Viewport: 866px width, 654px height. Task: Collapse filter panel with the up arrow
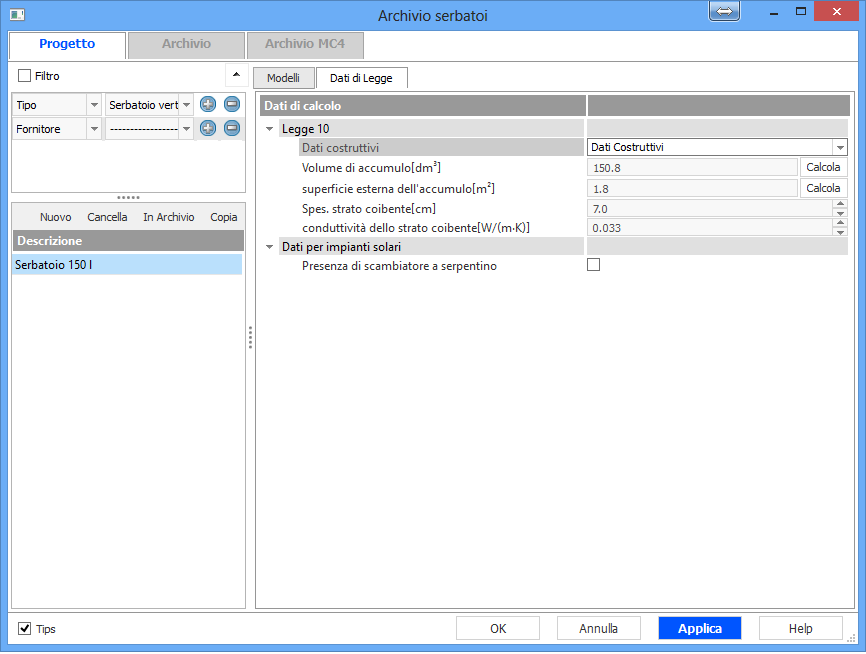pos(235,75)
